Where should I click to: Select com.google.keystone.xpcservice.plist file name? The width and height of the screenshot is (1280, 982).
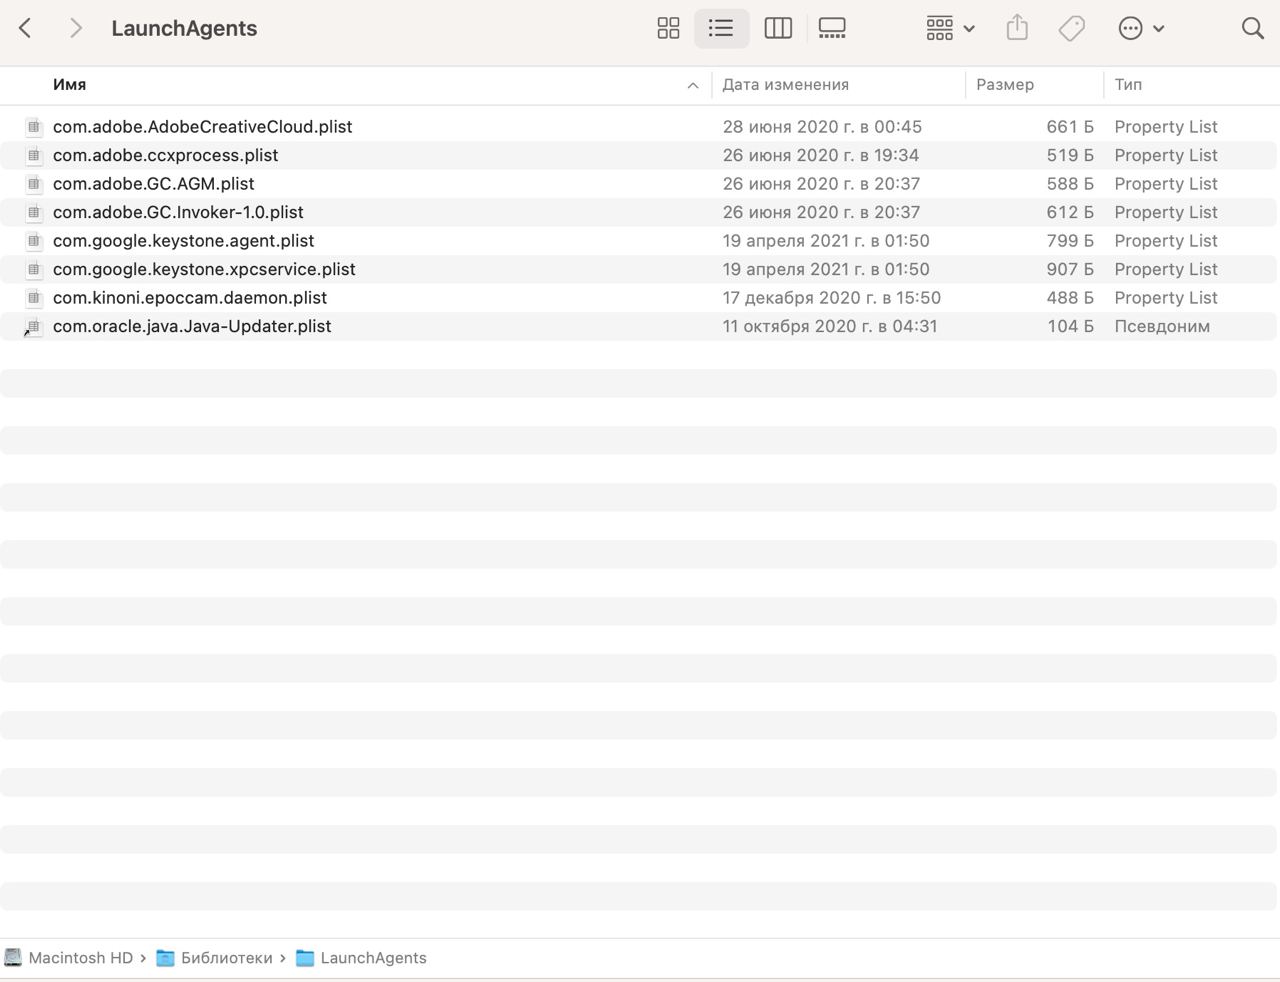[204, 269]
